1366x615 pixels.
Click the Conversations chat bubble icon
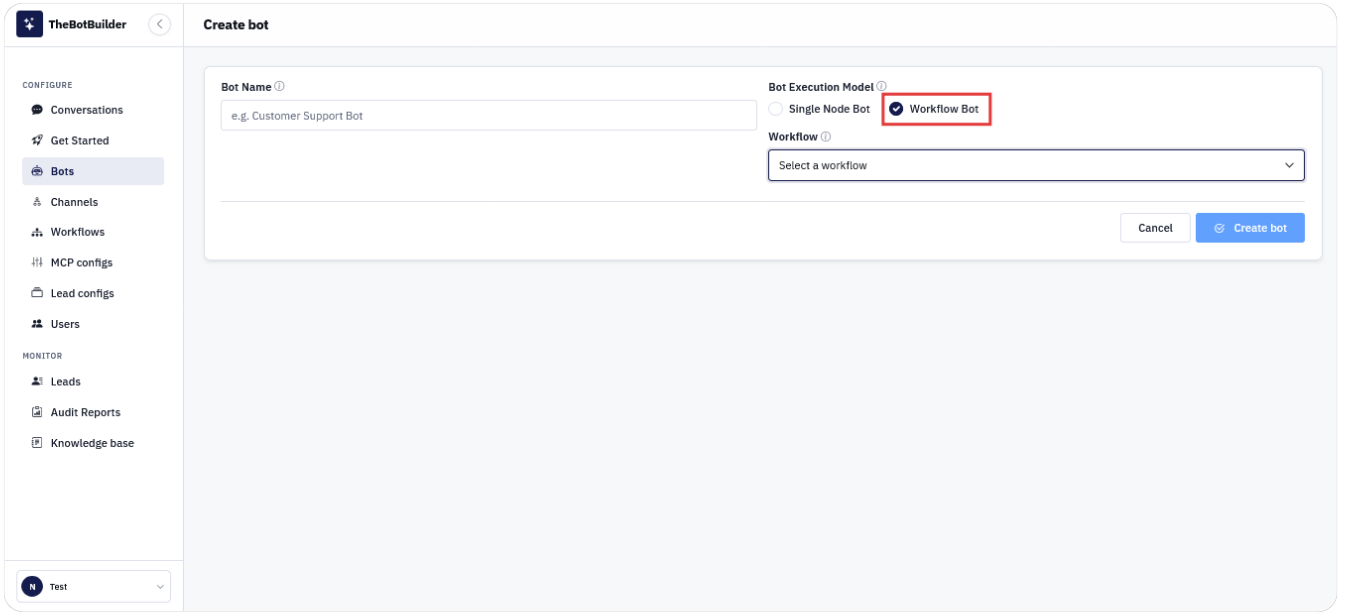37,110
